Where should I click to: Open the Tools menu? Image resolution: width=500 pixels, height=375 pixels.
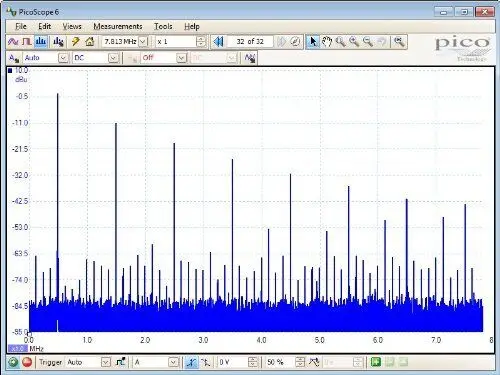point(163,26)
